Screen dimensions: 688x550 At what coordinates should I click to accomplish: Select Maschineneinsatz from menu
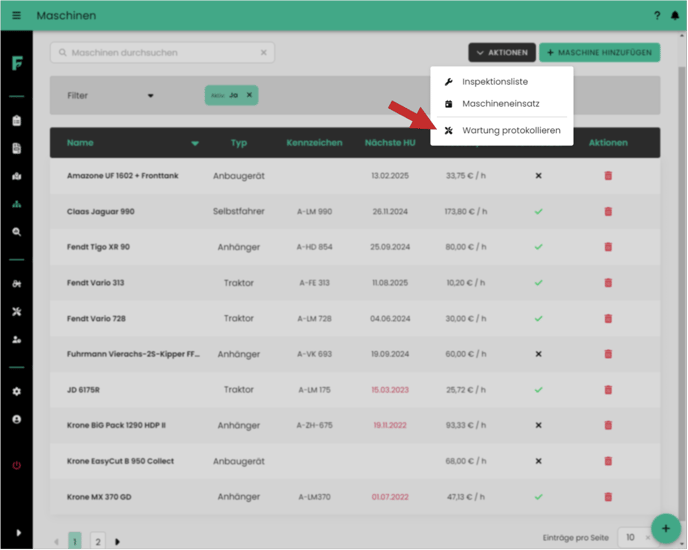point(502,104)
